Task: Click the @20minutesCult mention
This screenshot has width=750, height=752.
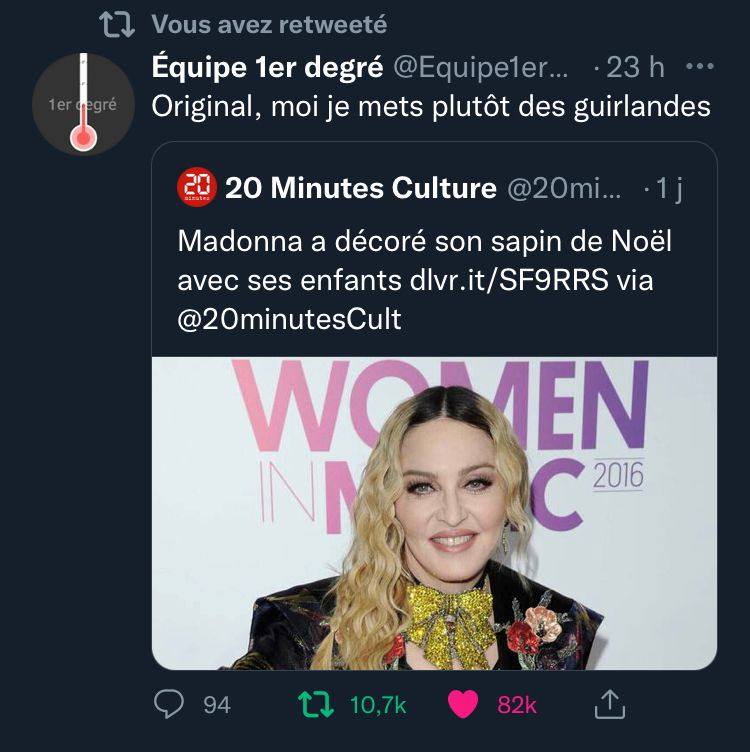Action: 289,318
